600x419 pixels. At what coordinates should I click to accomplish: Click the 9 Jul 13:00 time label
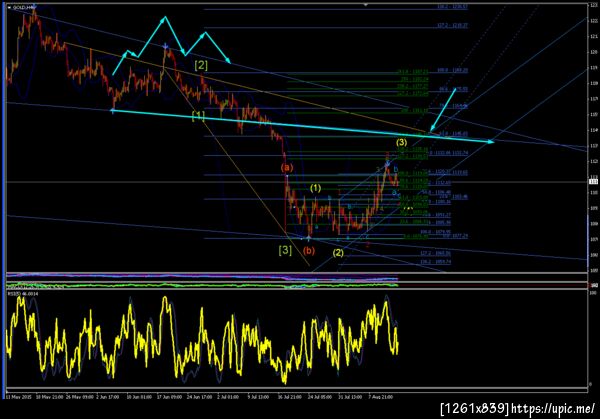258,397
